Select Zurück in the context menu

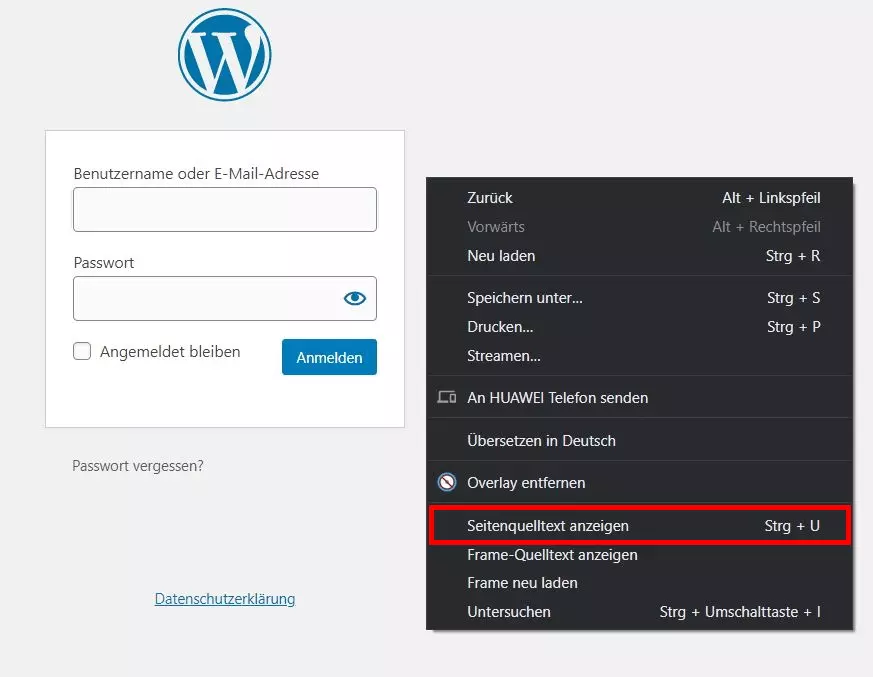(x=639, y=198)
